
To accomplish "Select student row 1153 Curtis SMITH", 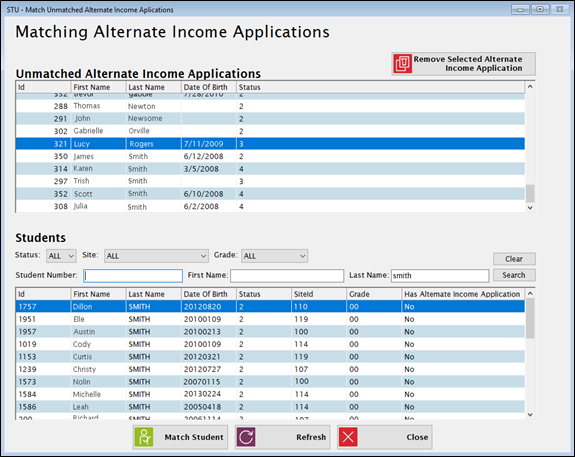I will (x=270, y=357).
